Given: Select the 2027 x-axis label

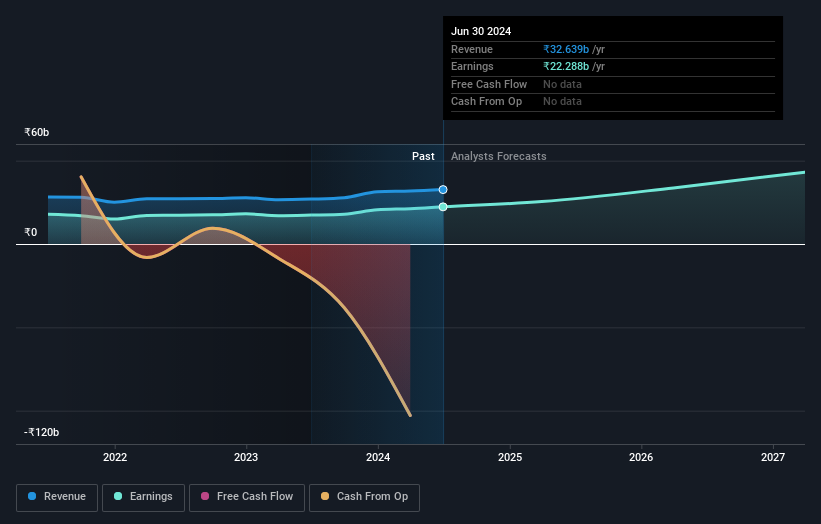Looking at the screenshot, I should coord(773,457).
